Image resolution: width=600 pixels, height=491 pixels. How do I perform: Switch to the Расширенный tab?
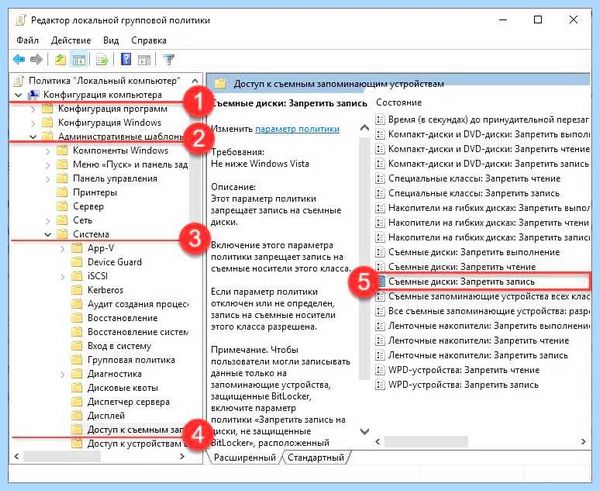point(245,457)
